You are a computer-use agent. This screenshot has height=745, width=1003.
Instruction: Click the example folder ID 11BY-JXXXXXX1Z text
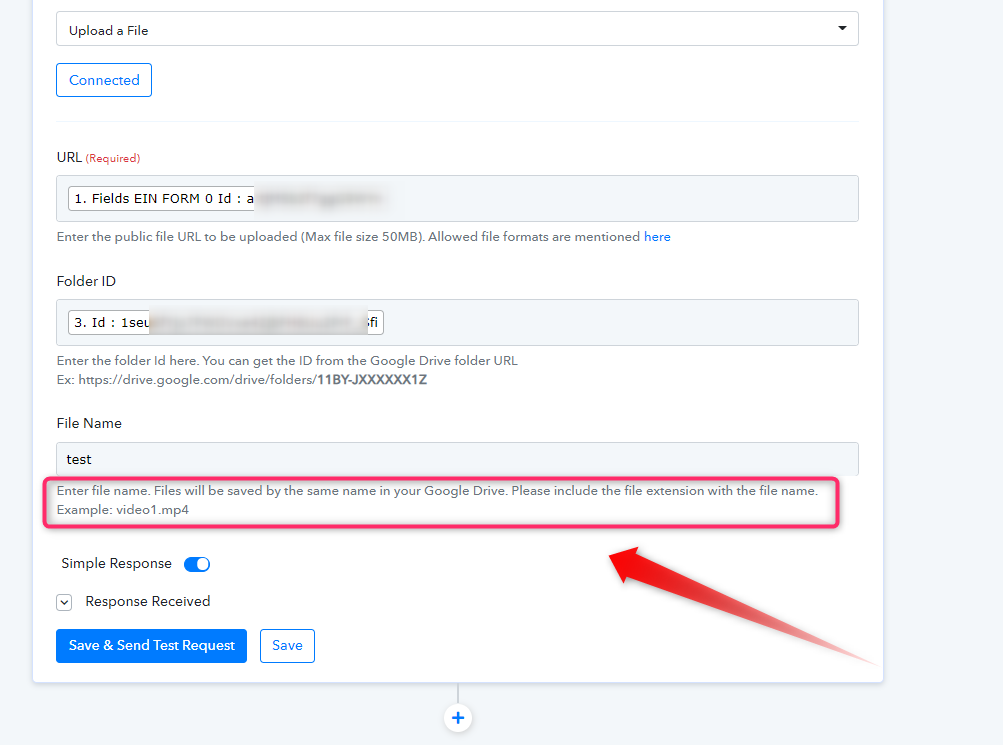pyautogui.click(x=372, y=381)
